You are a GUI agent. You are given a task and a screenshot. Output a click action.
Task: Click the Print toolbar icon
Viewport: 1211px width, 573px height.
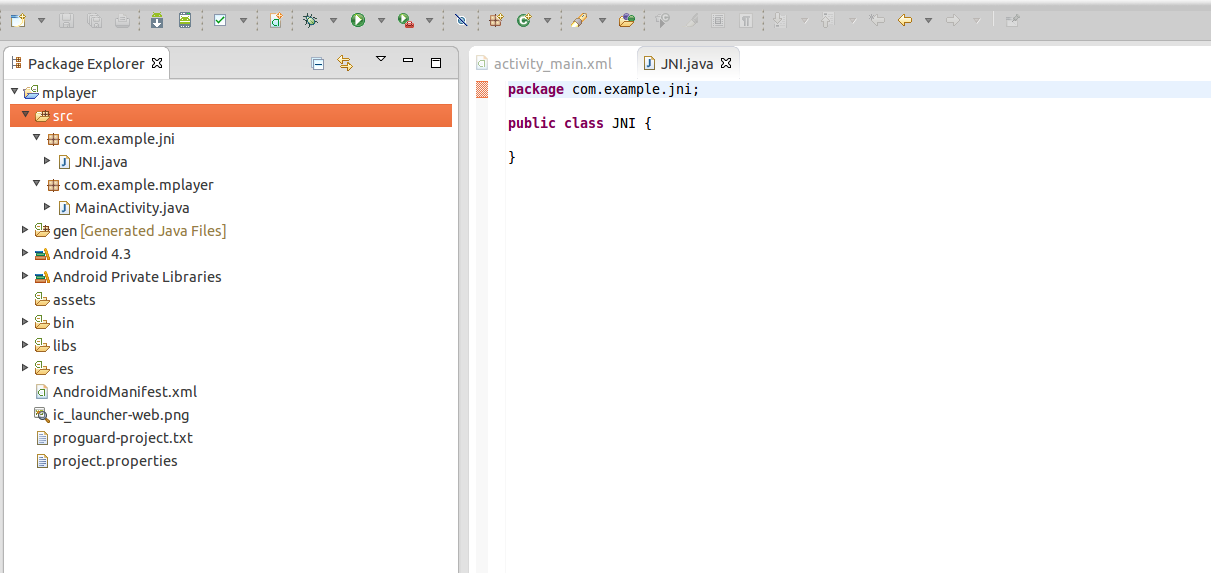(121, 20)
